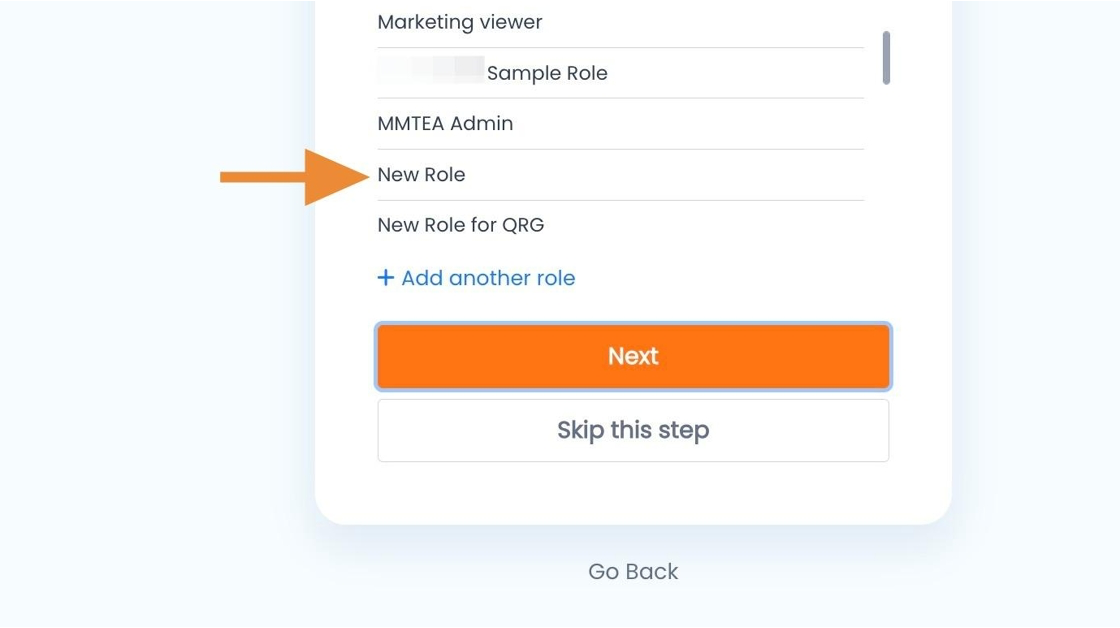
Task: Select the Marketing viewer role
Action: point(620,22)
